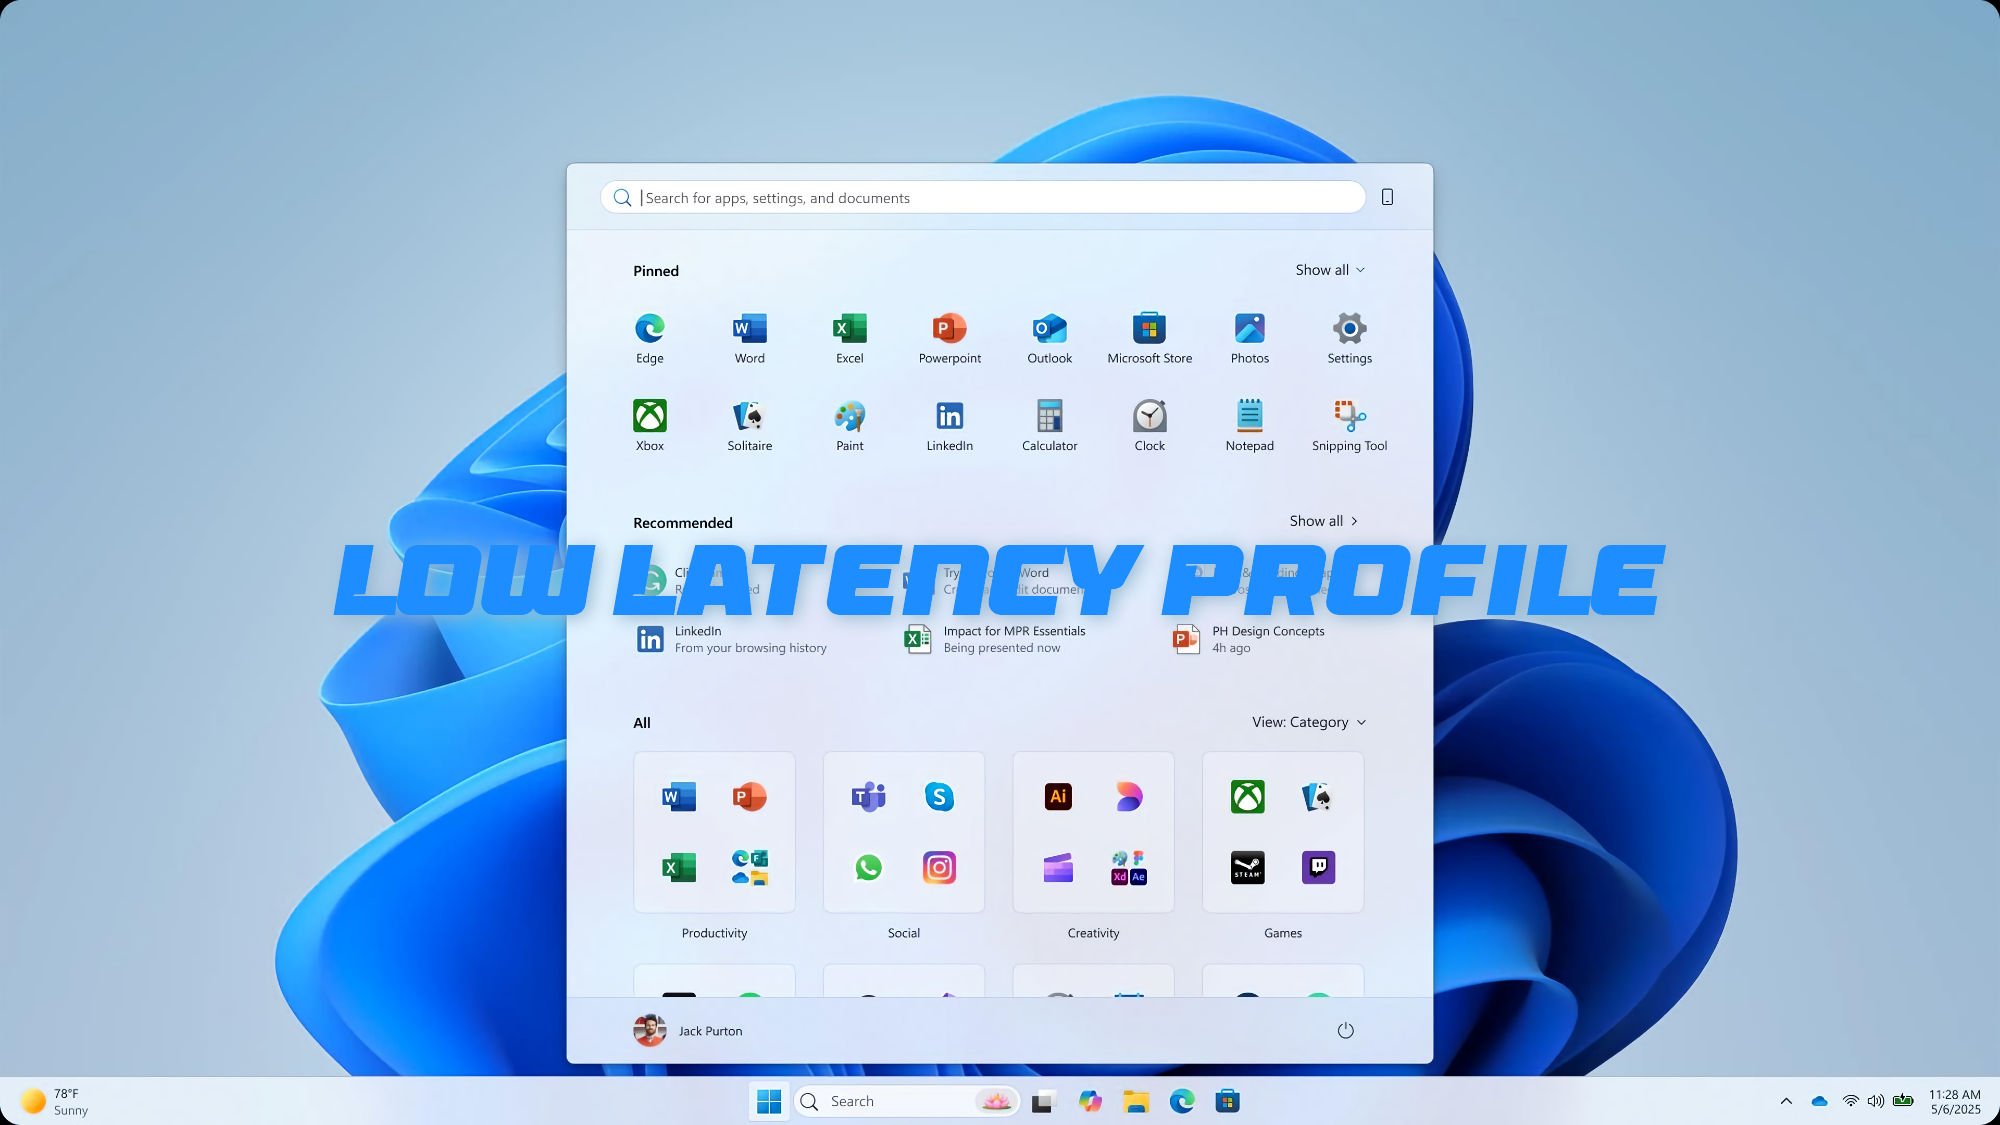
Task: Open Snipping Tool
Action: [1350, 426]
